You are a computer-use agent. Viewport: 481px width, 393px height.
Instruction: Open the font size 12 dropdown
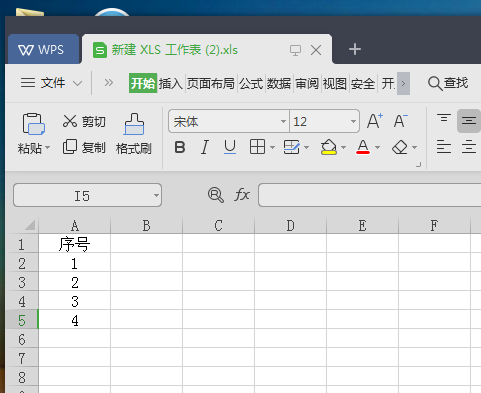click(x=353, y=121)
